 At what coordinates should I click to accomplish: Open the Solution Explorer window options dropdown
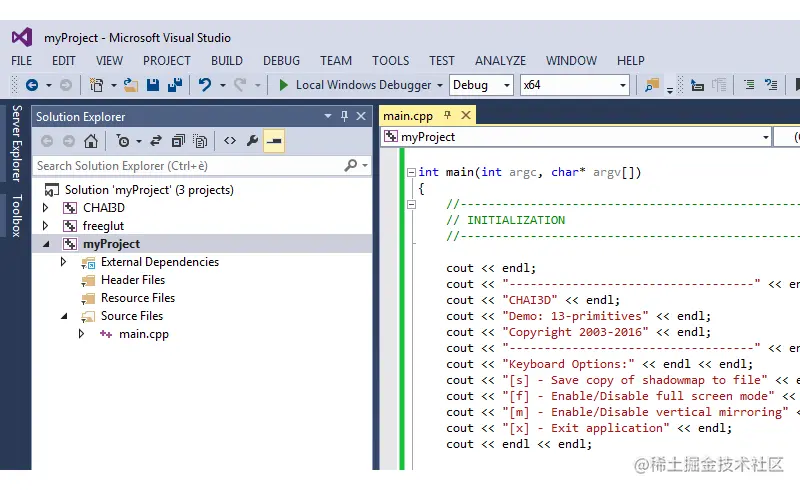tap(328, 116)
